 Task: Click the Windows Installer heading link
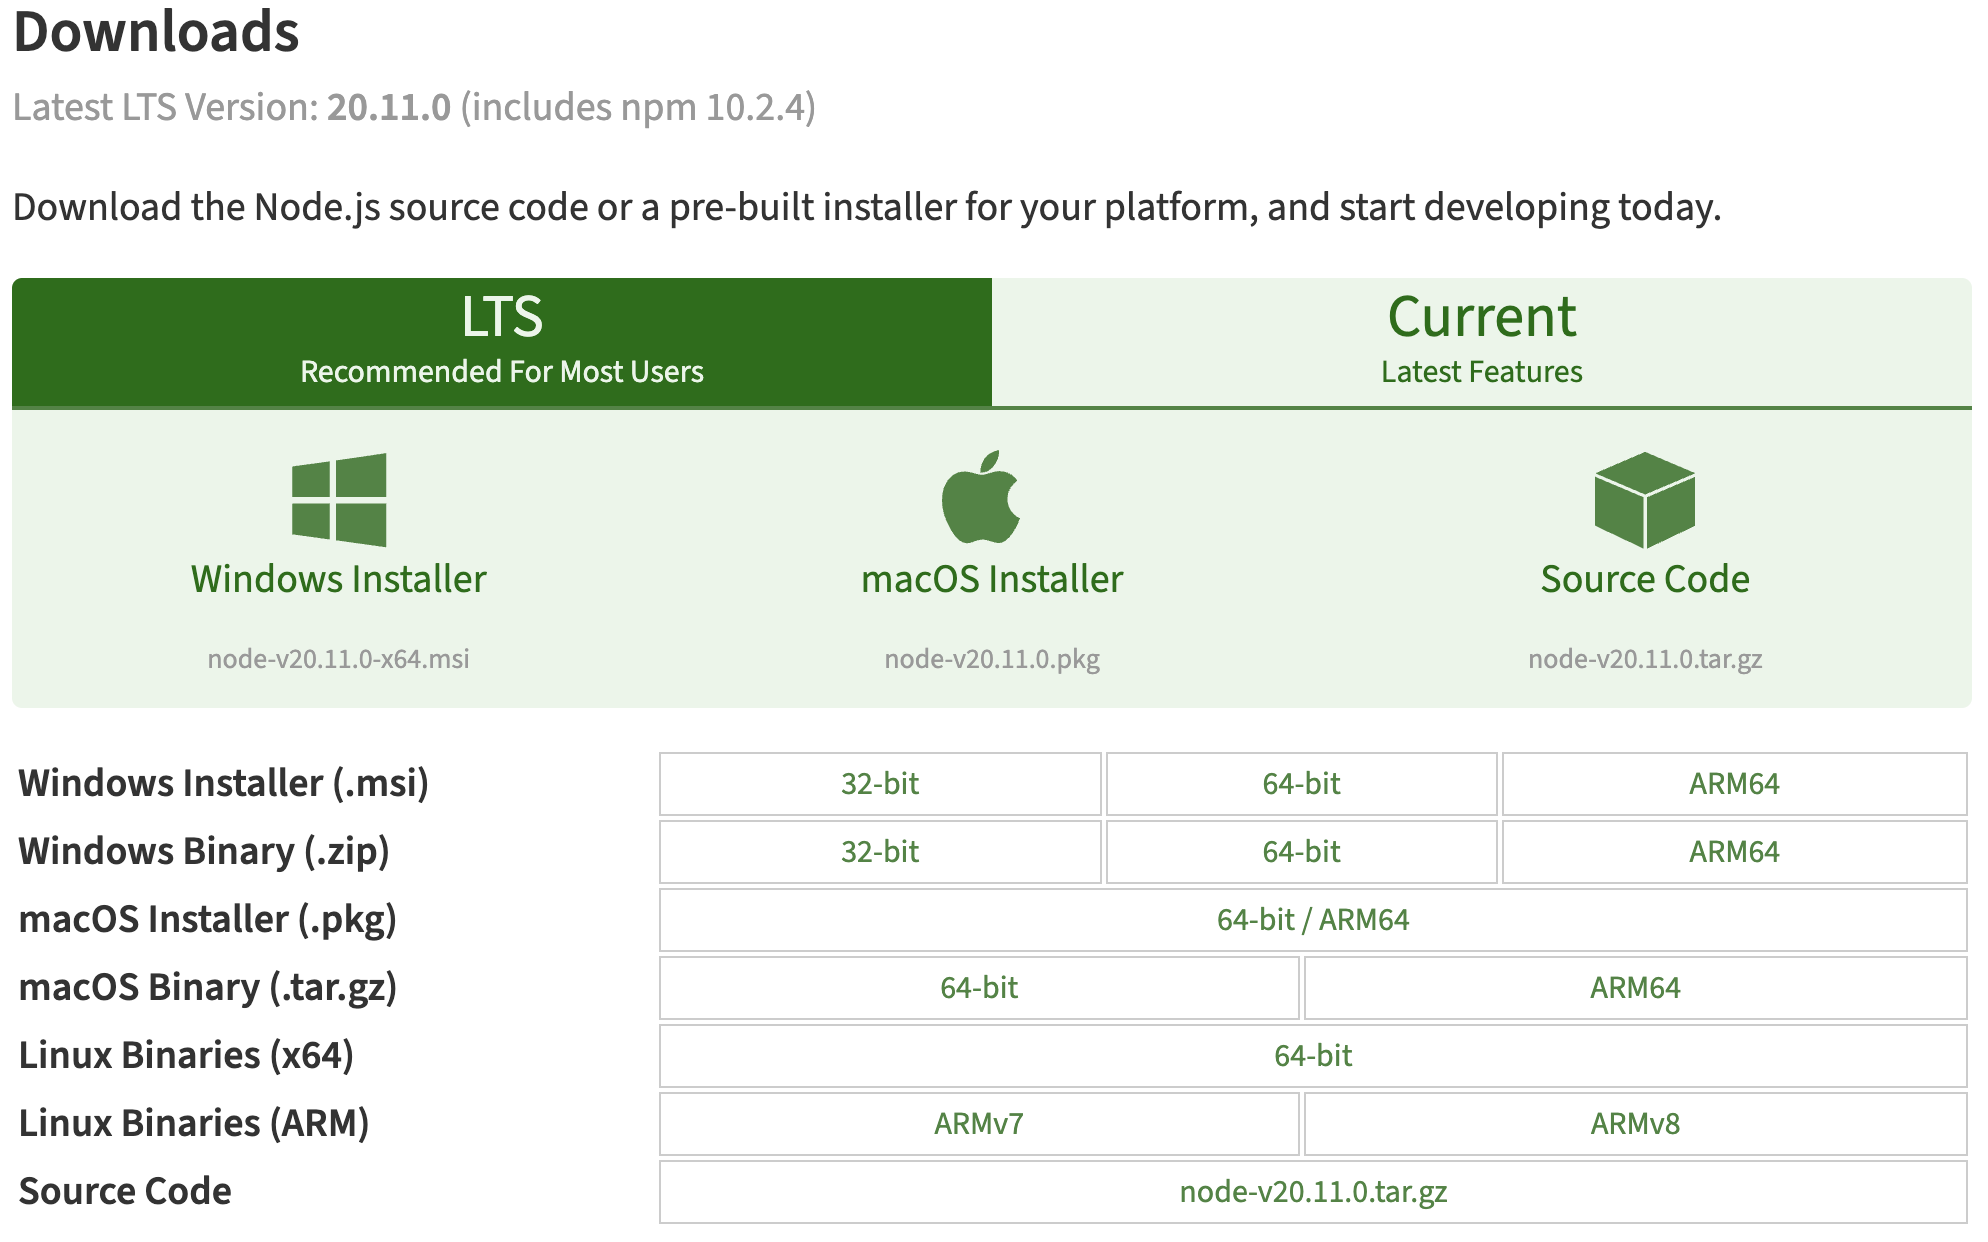[x=338, y=579]
